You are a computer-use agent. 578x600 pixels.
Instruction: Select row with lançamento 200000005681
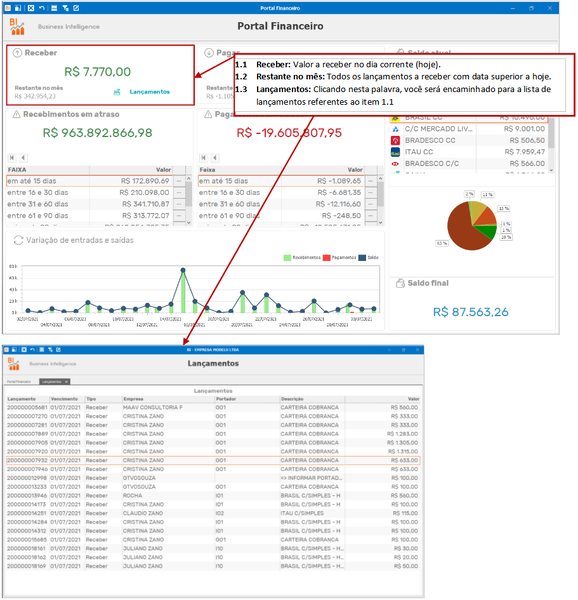213,408
